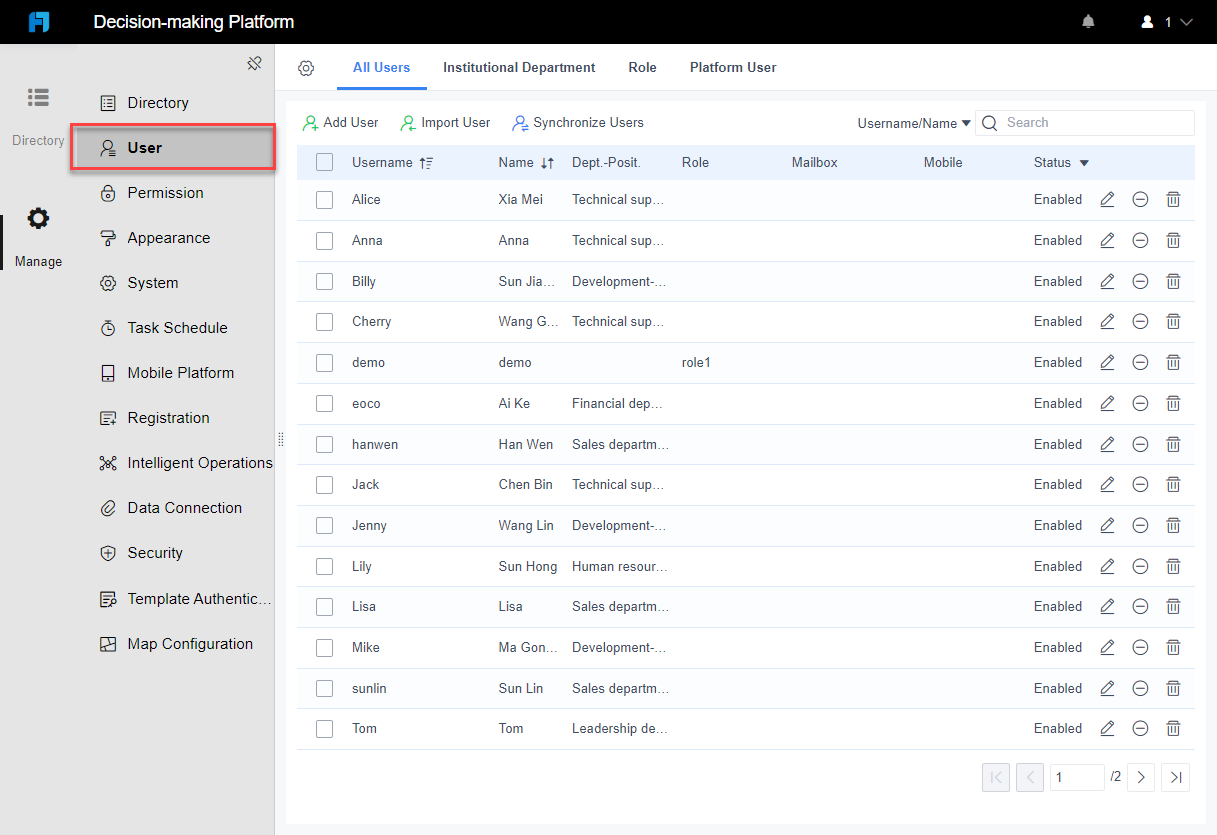The image size is (1217, 835).
Task: Expand the account menu at top right
Action: [1166, 20]
